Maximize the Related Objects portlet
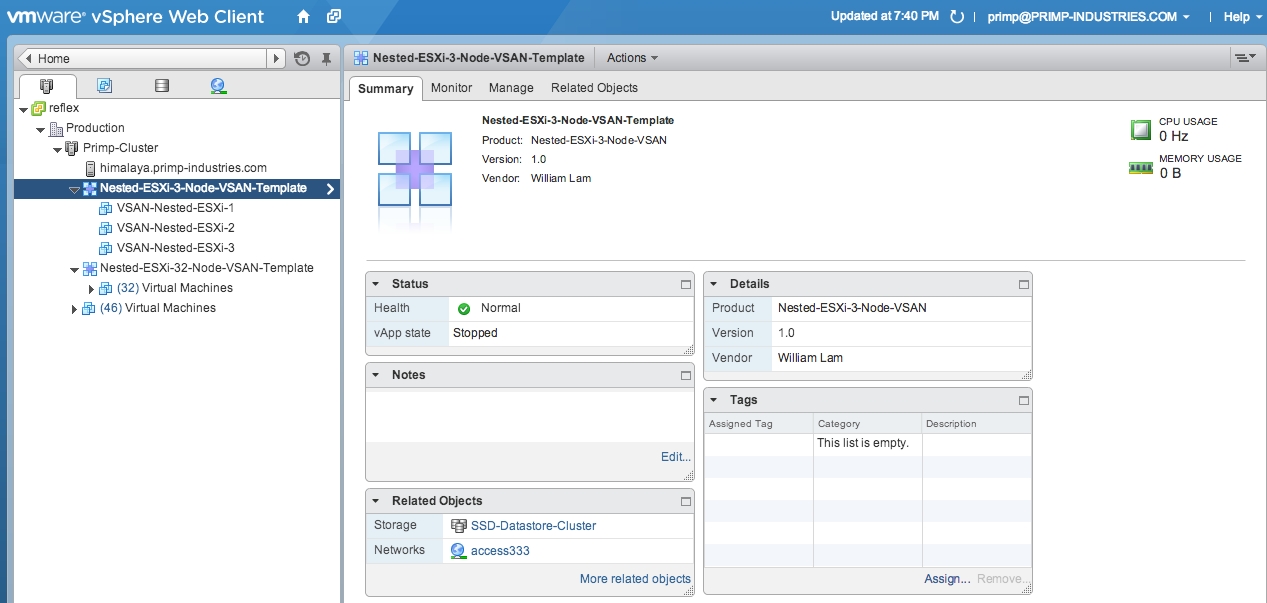The height and width of the screenshot is (603, 1267). (686, 501)
